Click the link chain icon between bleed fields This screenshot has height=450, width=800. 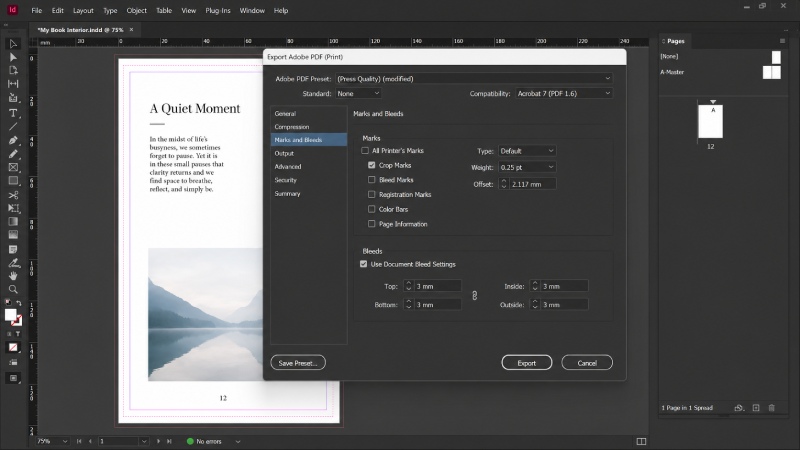tap(474, 295)
